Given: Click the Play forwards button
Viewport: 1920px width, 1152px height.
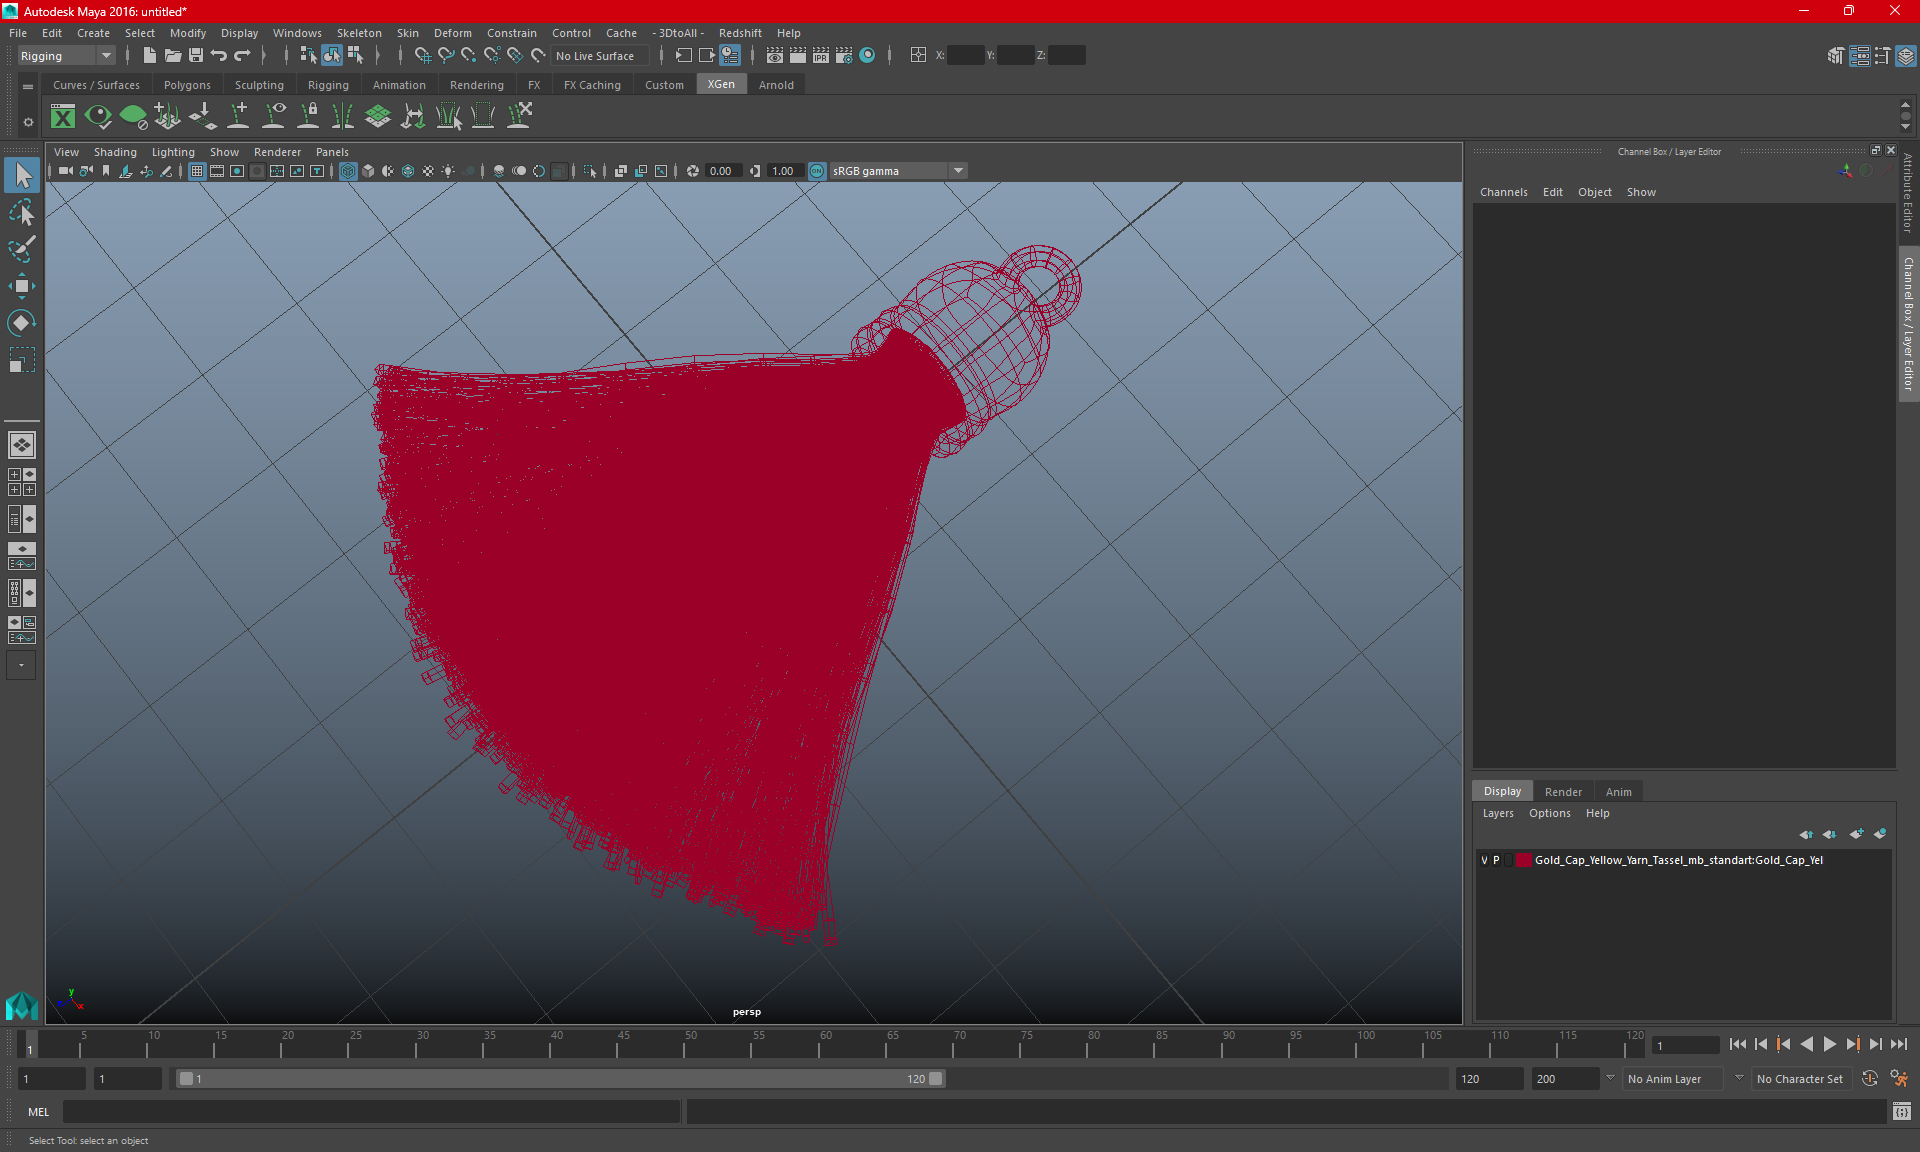Looking at the screenshot, I should pyautogui.click(x=1829, y=1044).
